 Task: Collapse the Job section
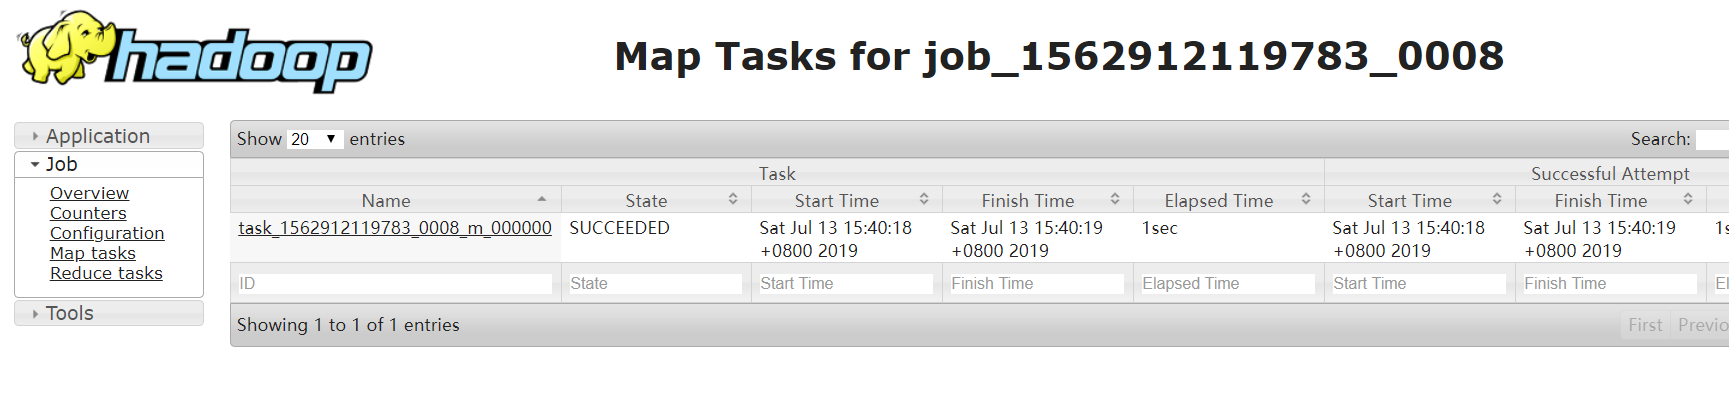point(109,164)
